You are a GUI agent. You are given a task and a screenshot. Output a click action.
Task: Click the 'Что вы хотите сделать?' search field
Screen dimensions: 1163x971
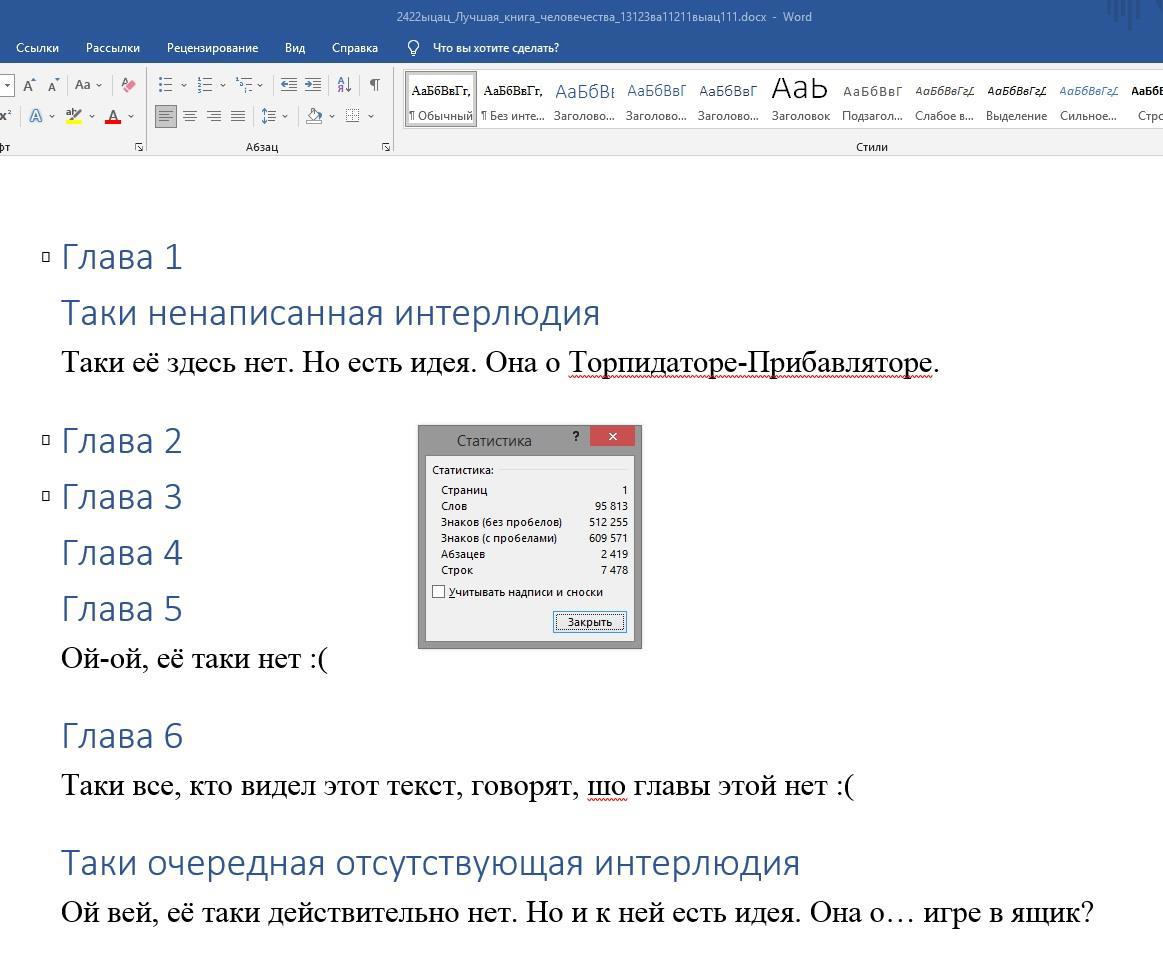pos(495,47)
